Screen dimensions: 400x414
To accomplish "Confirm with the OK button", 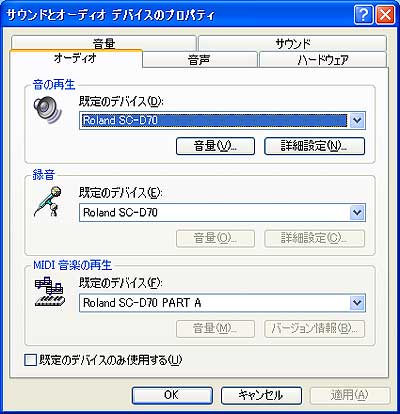I will pos(172,395).
